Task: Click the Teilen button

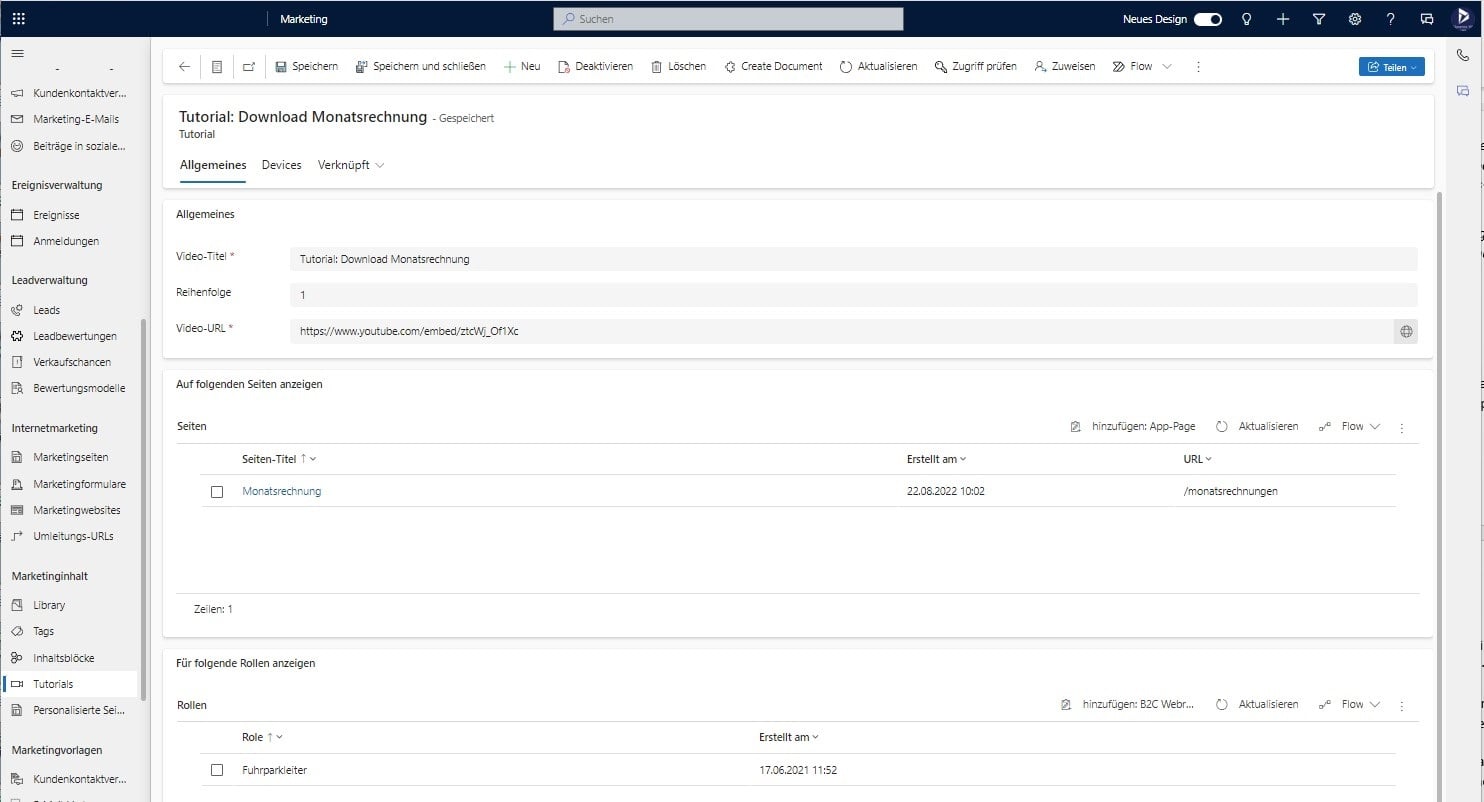Action: tap(1391, 66)
